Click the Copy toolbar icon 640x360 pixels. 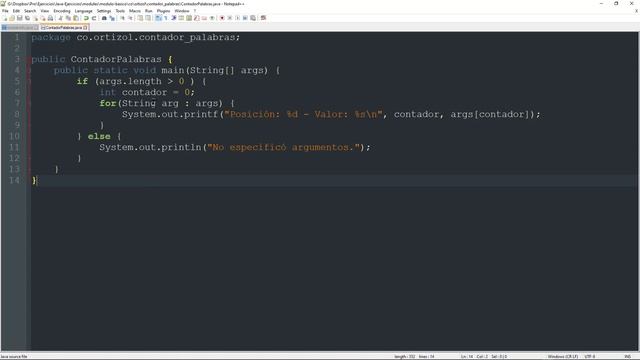68,18
